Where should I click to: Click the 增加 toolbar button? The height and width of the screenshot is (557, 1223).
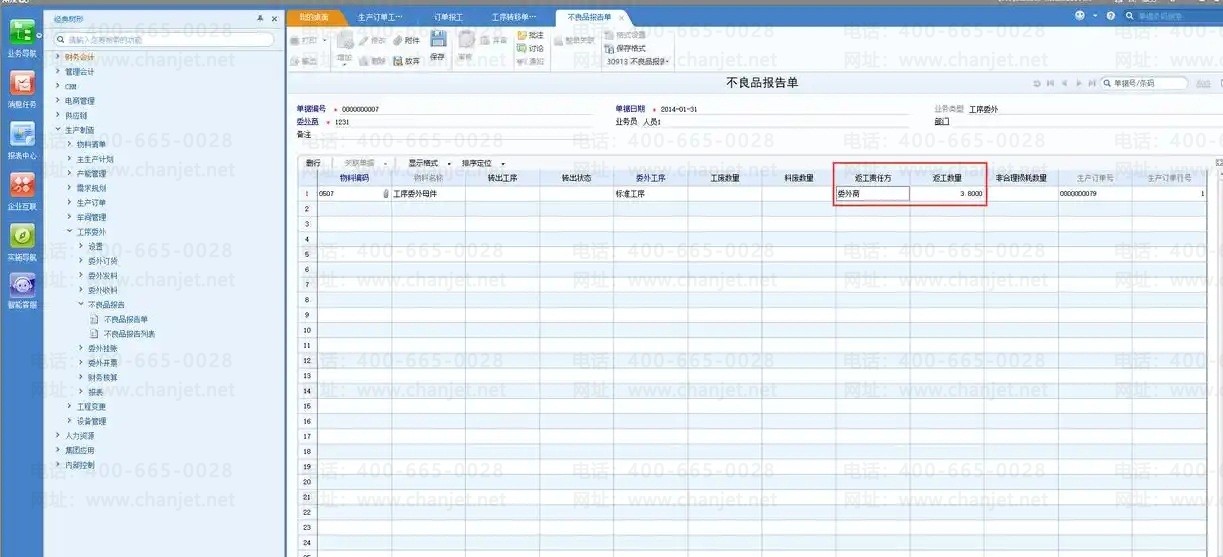[345, 48]
